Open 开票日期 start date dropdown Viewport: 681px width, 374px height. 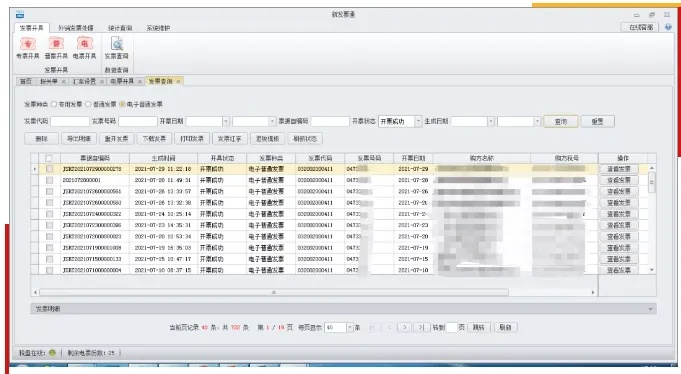[x=226, y=121]
